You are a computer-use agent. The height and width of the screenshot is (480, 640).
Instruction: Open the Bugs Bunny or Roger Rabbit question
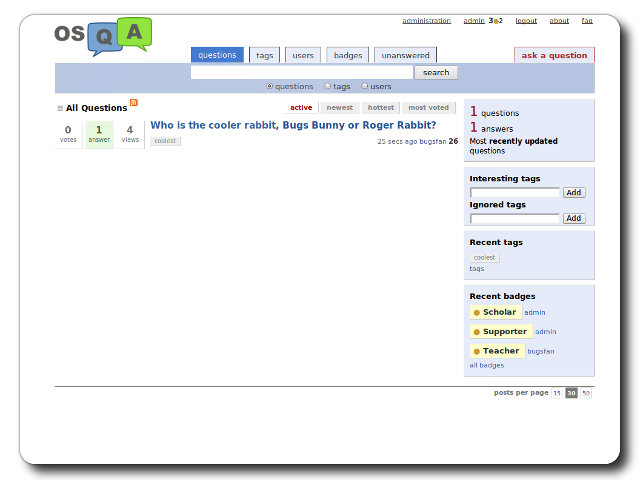293,126
